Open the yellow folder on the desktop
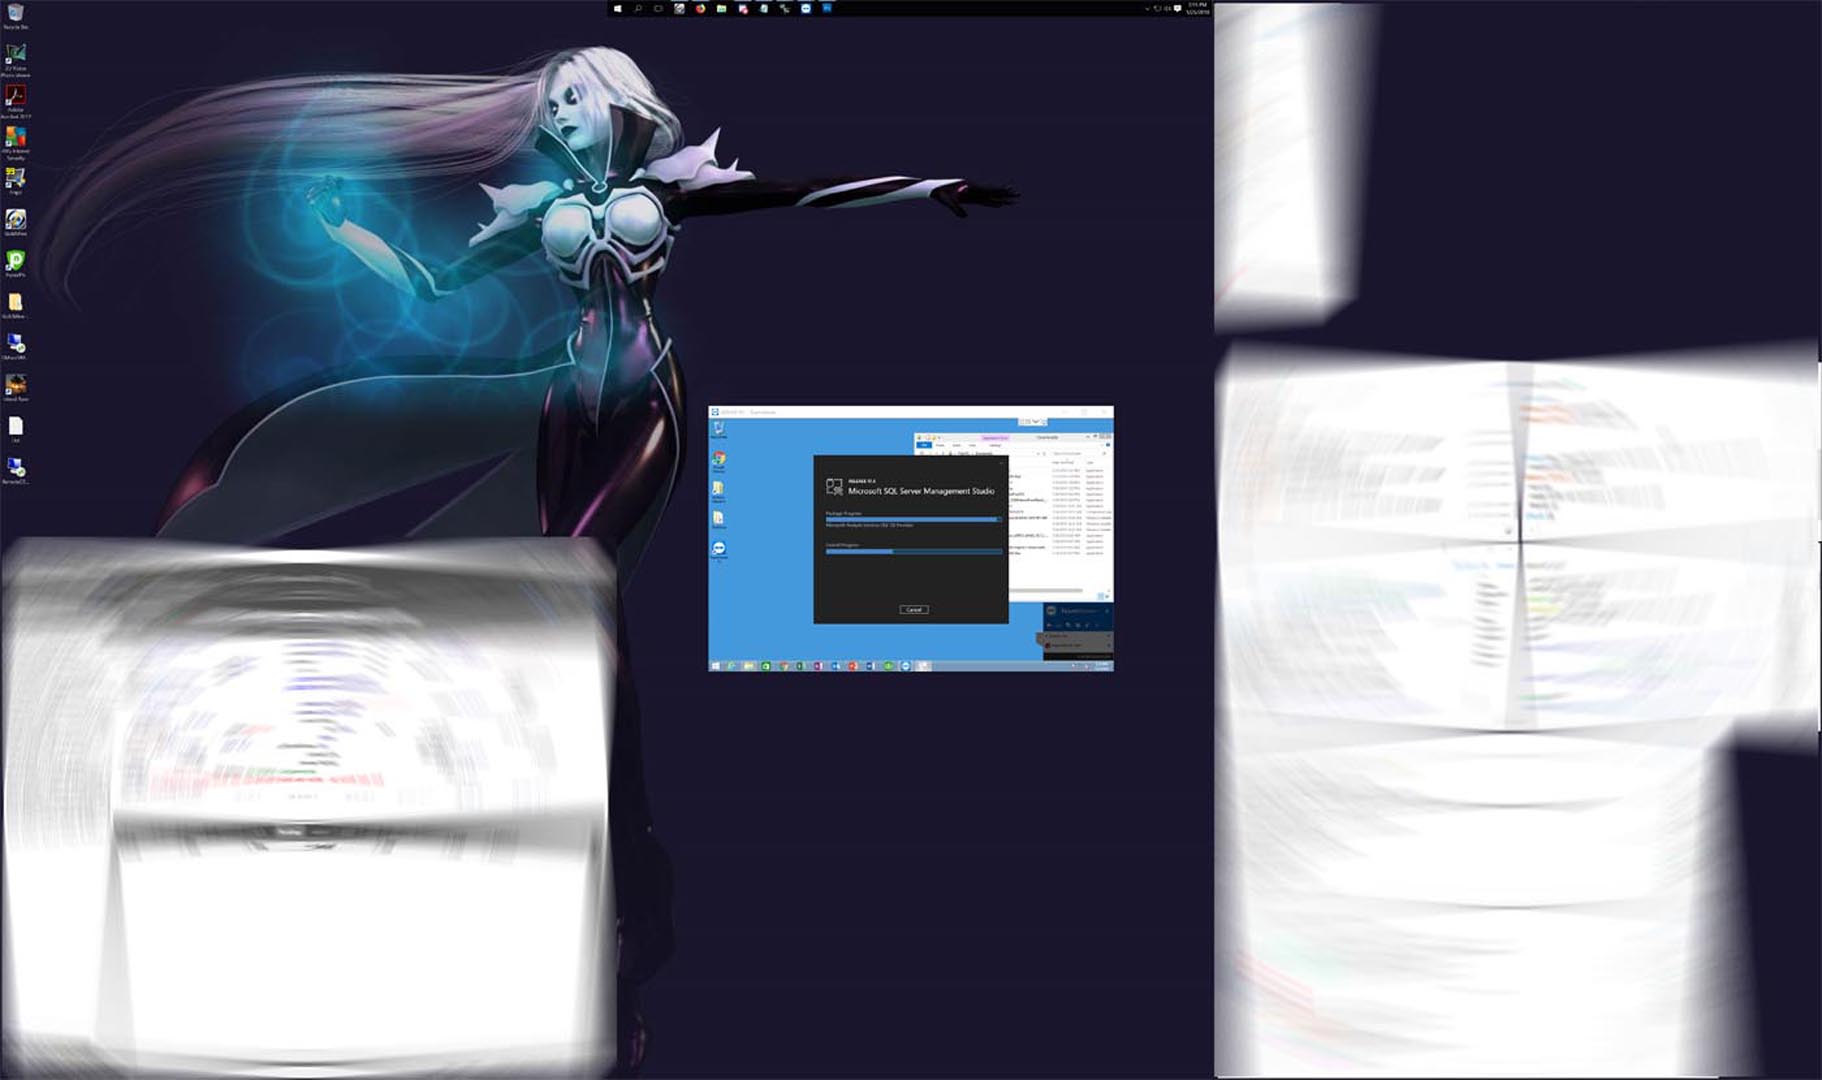 15,305
